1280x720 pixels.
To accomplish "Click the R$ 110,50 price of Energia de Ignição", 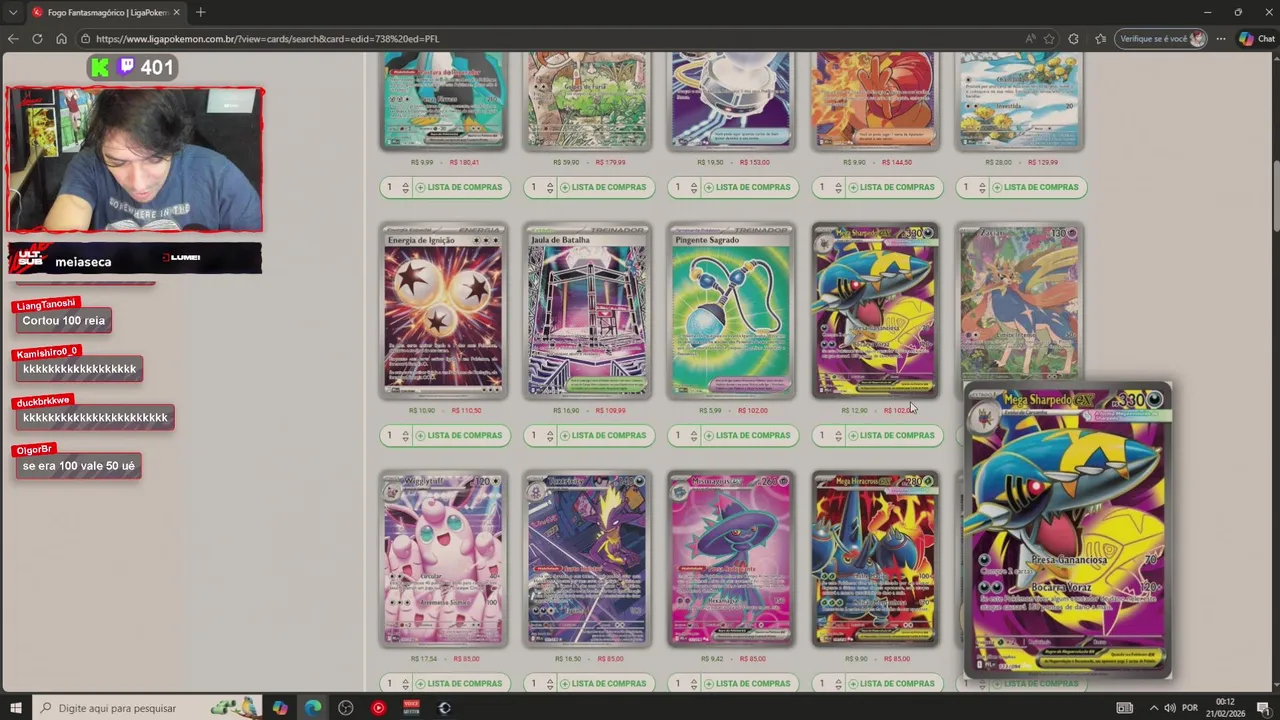I will pos(466,411).
